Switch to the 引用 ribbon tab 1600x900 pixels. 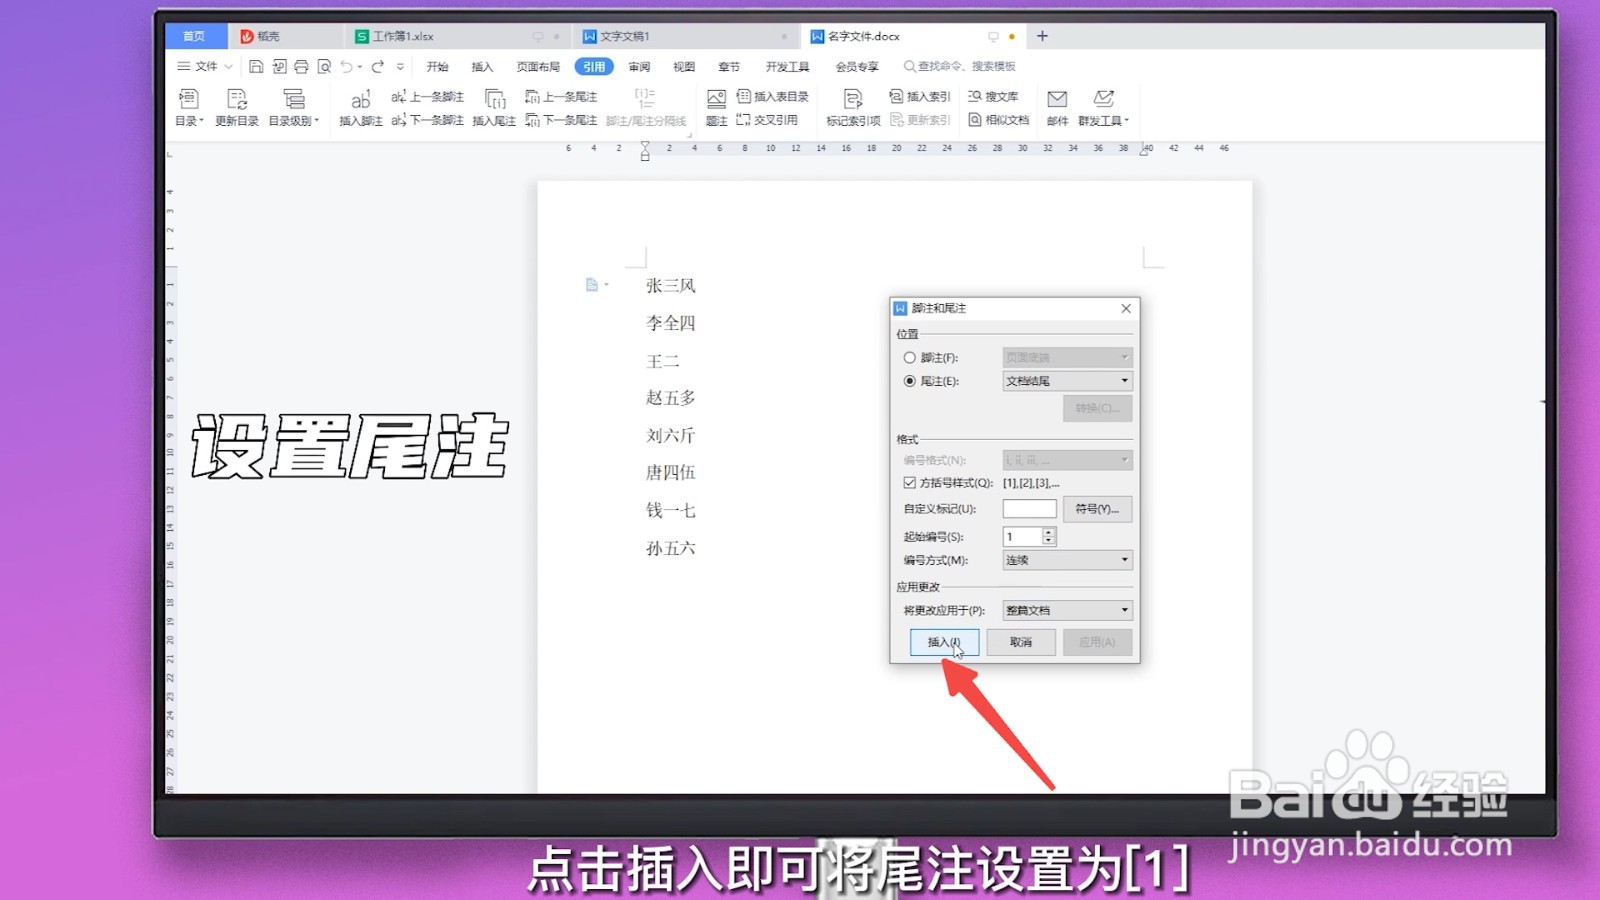tap(593, 66)
